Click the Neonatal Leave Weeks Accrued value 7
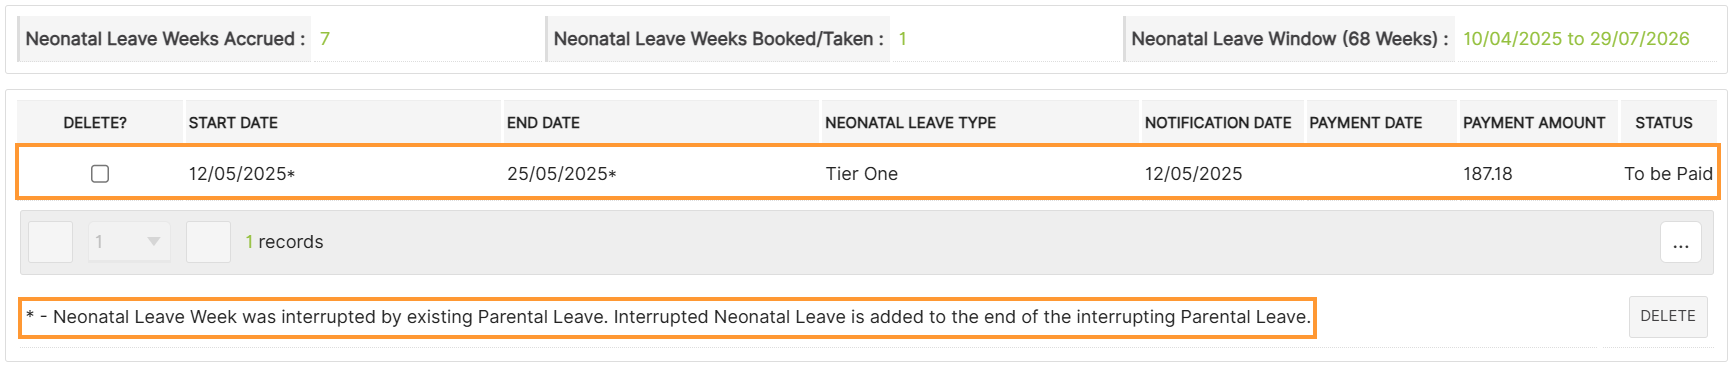The height and width of the screenshot is (367, 1734). tap(325, 39)
